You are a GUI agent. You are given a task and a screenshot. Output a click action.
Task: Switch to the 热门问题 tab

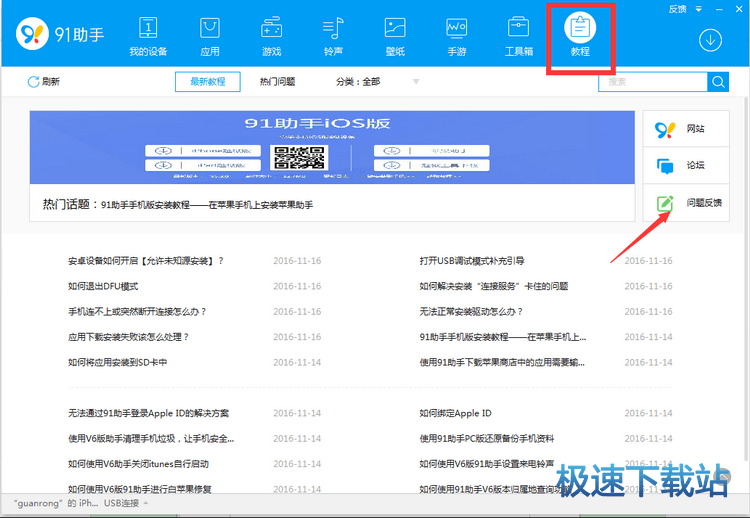tap(277, 82)
